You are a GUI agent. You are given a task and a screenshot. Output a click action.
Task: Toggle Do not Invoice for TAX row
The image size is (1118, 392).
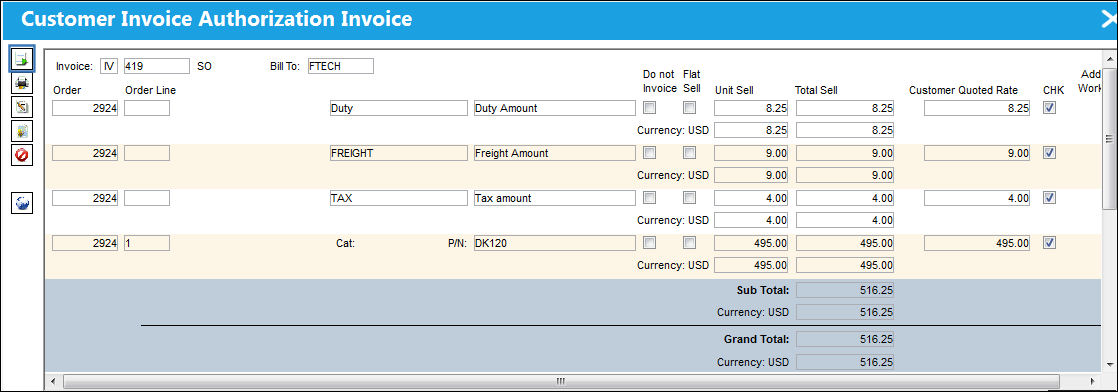[x=649, y=197]
